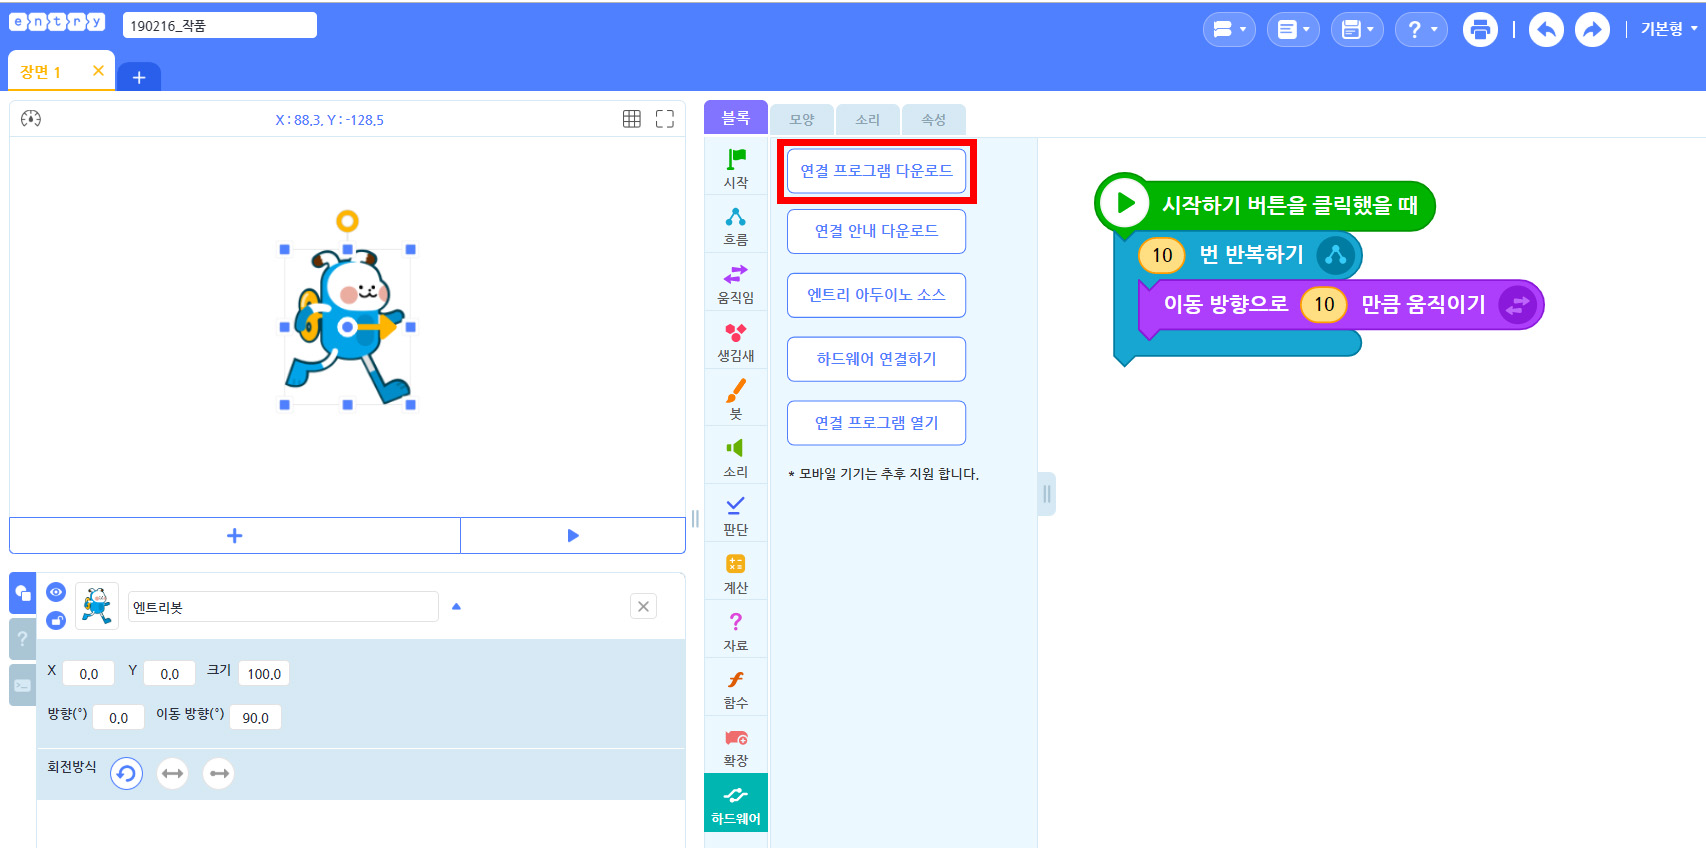Open the objects list panel icon
The image size is (1706, 848).
[22, 593]
